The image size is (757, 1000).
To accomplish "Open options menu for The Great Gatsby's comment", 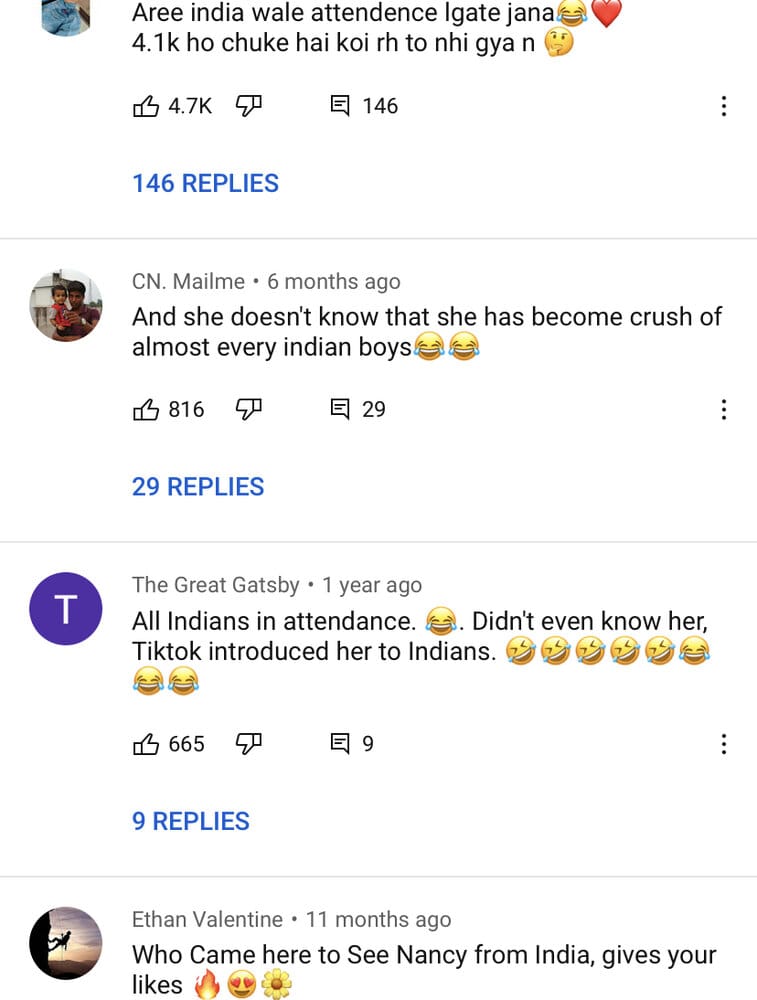I will click(x=723, y=744).
